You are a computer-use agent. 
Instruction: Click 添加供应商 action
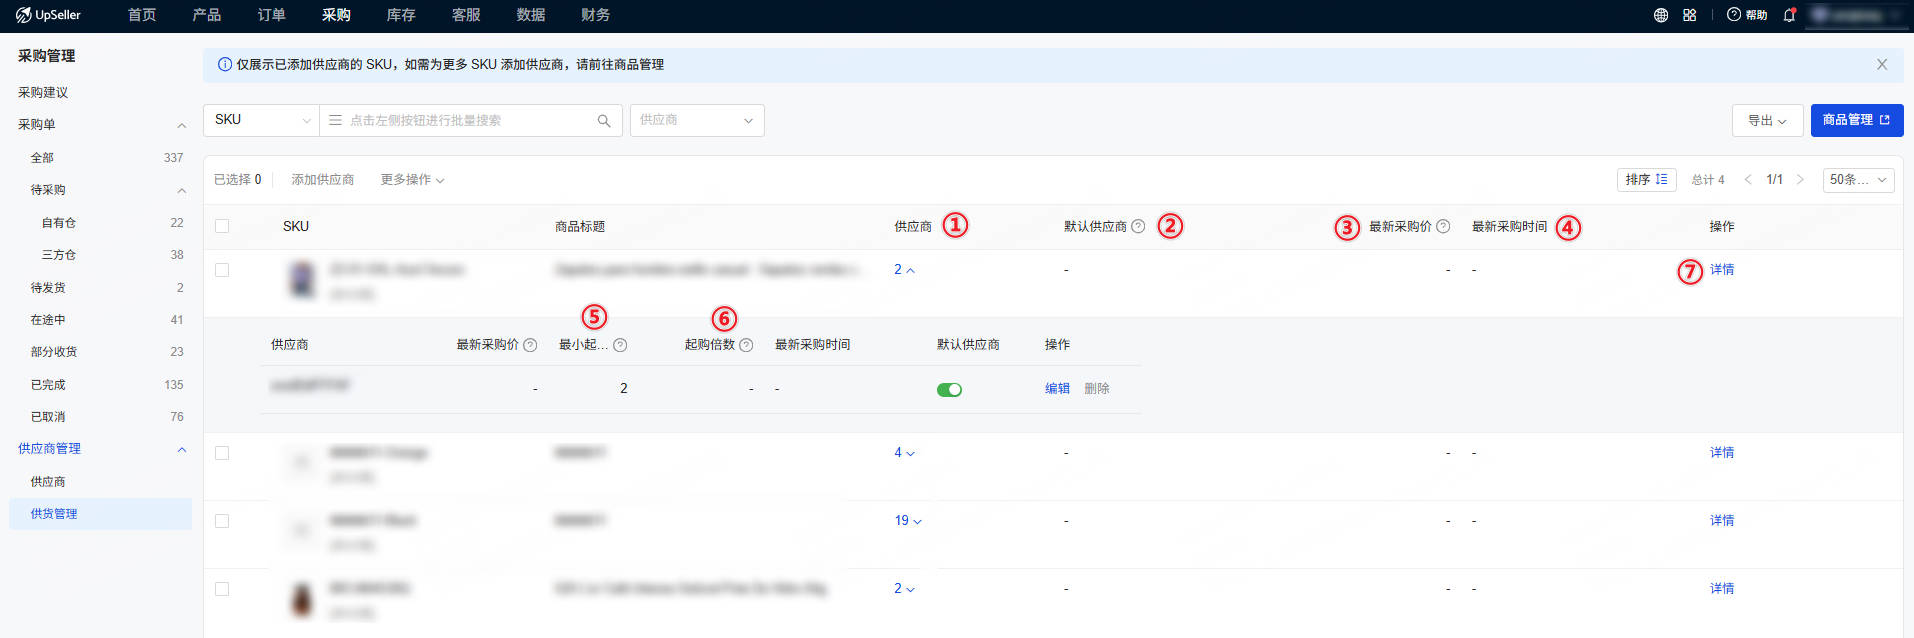pyautogui.click(x=323, y=180)
